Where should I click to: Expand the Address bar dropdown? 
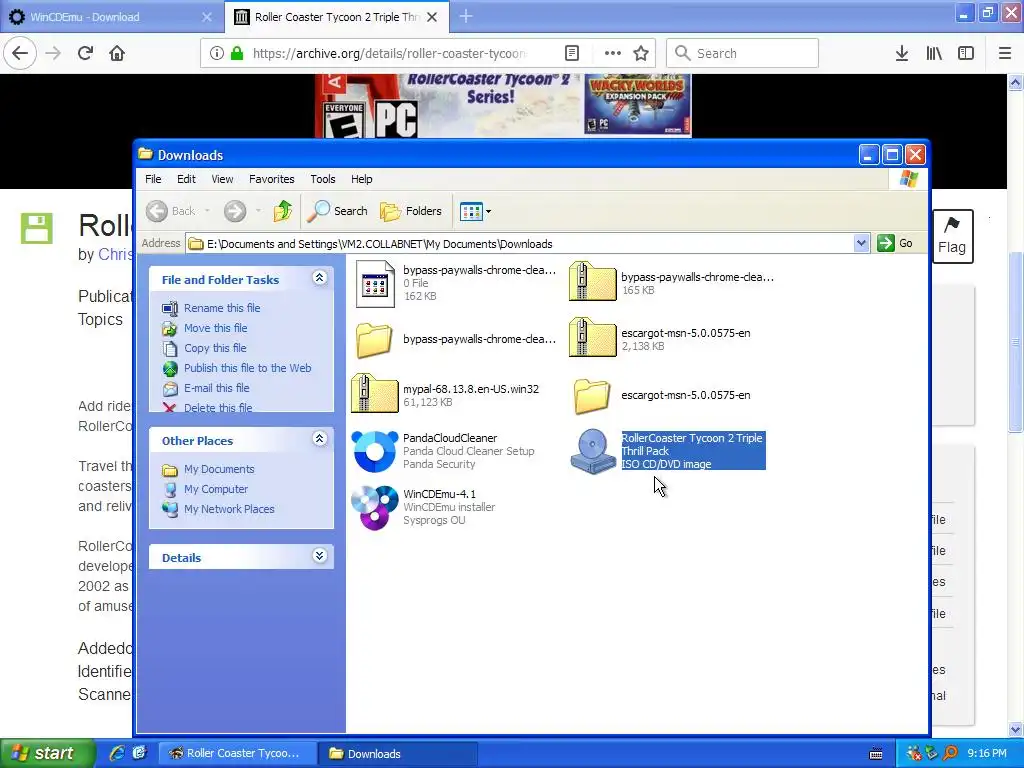pyautogui.click(x=861, y=244)
